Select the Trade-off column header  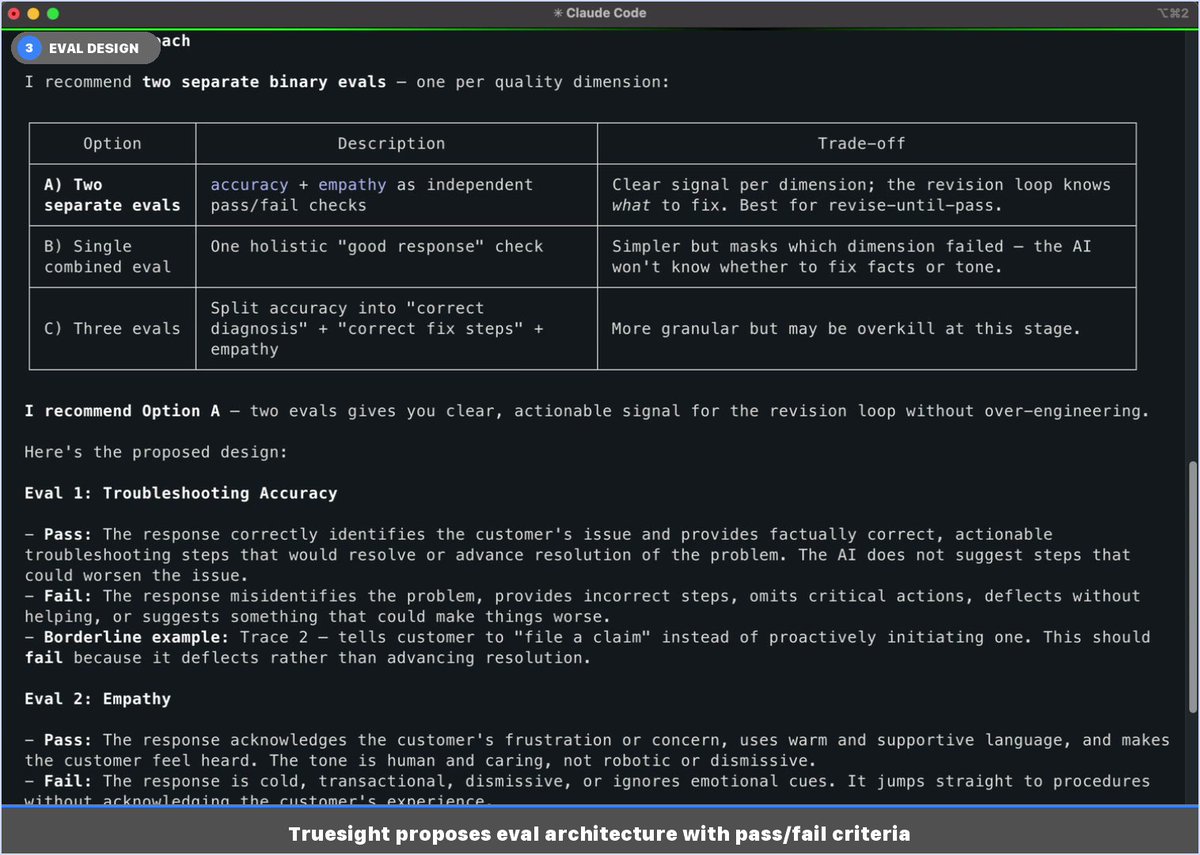tap(861, 144)
